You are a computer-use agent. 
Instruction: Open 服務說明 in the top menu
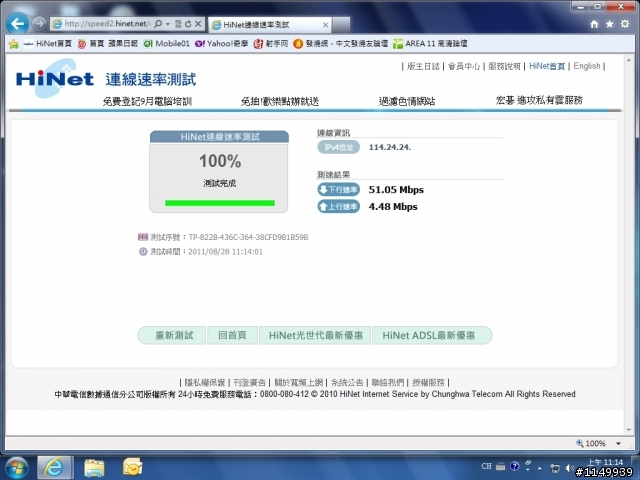pos(504,66)
